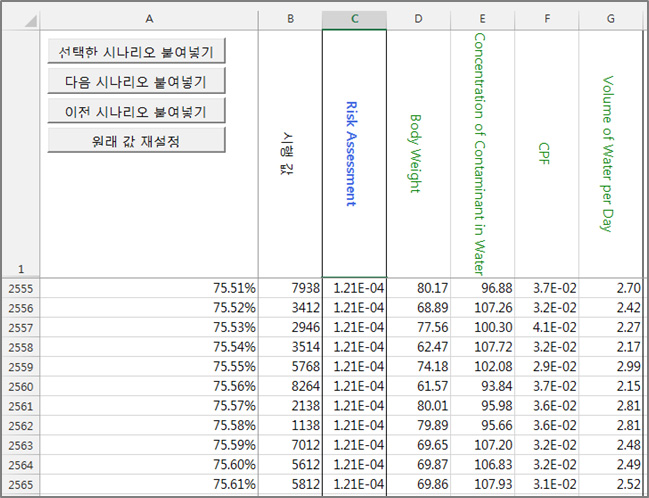
Task: Click trial value cell 5612
Action: [x=290, y=464]
